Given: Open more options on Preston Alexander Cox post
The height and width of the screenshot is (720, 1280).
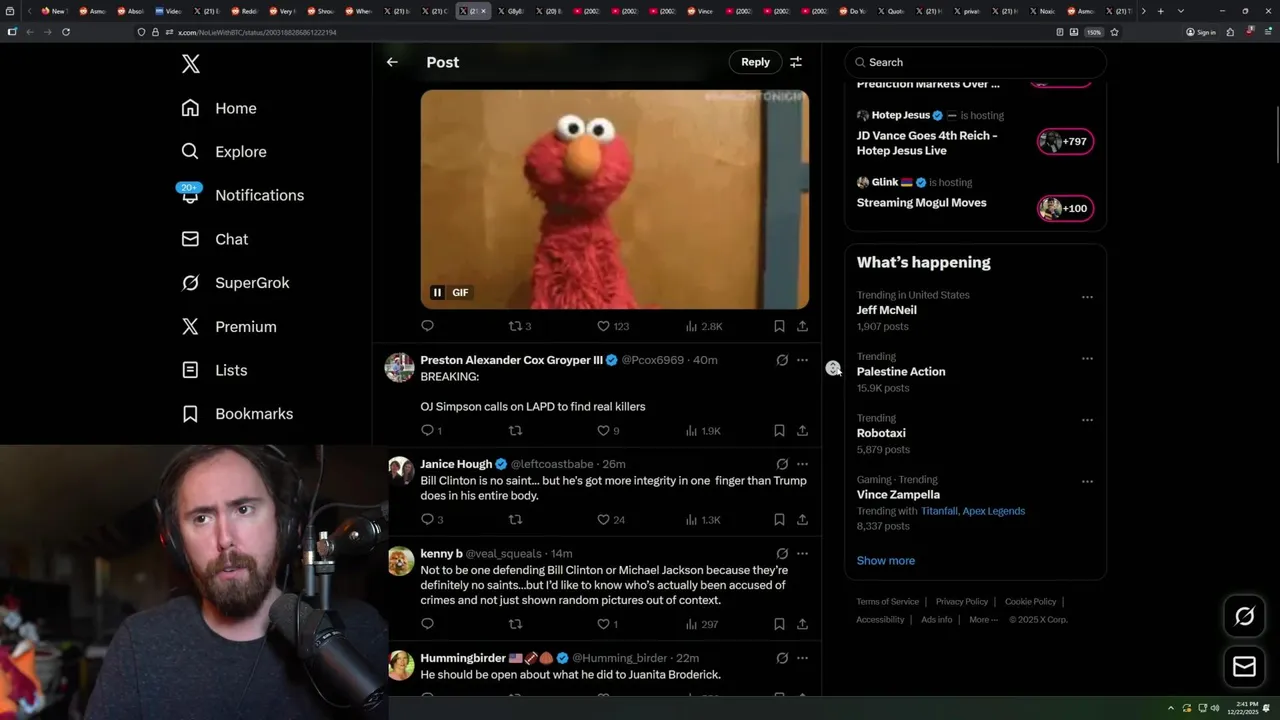Looking at the screenshot, I should (802, 360).
